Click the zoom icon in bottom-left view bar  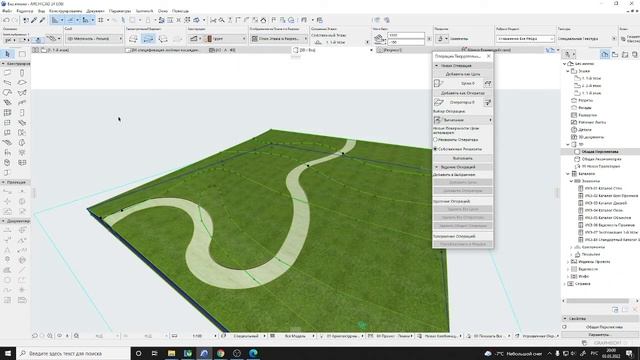50,336
